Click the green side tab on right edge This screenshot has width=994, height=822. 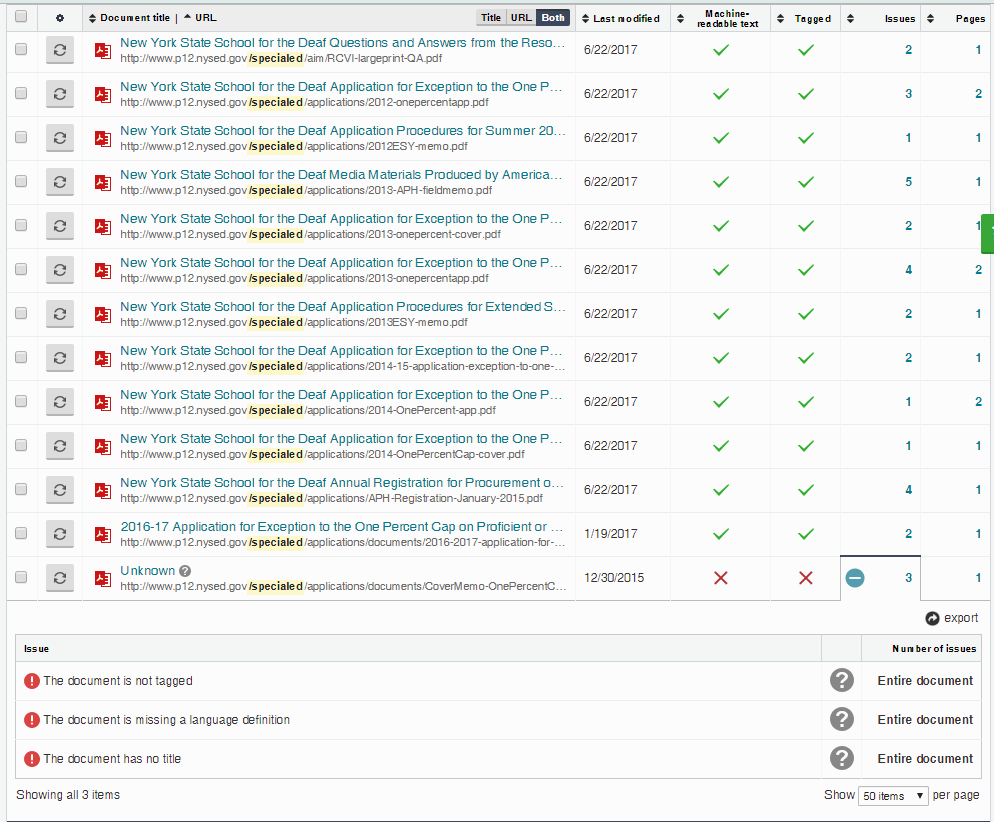click(x=987, y=232)
